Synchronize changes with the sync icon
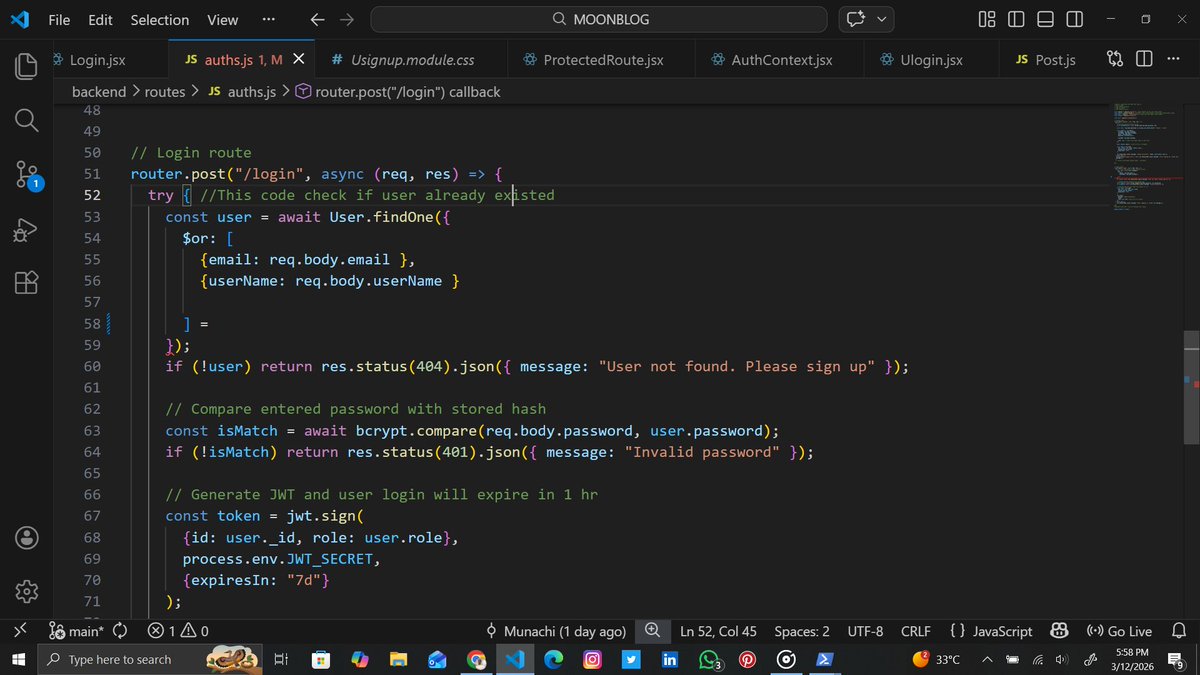The image size is (1200, 675). (121, 631)
